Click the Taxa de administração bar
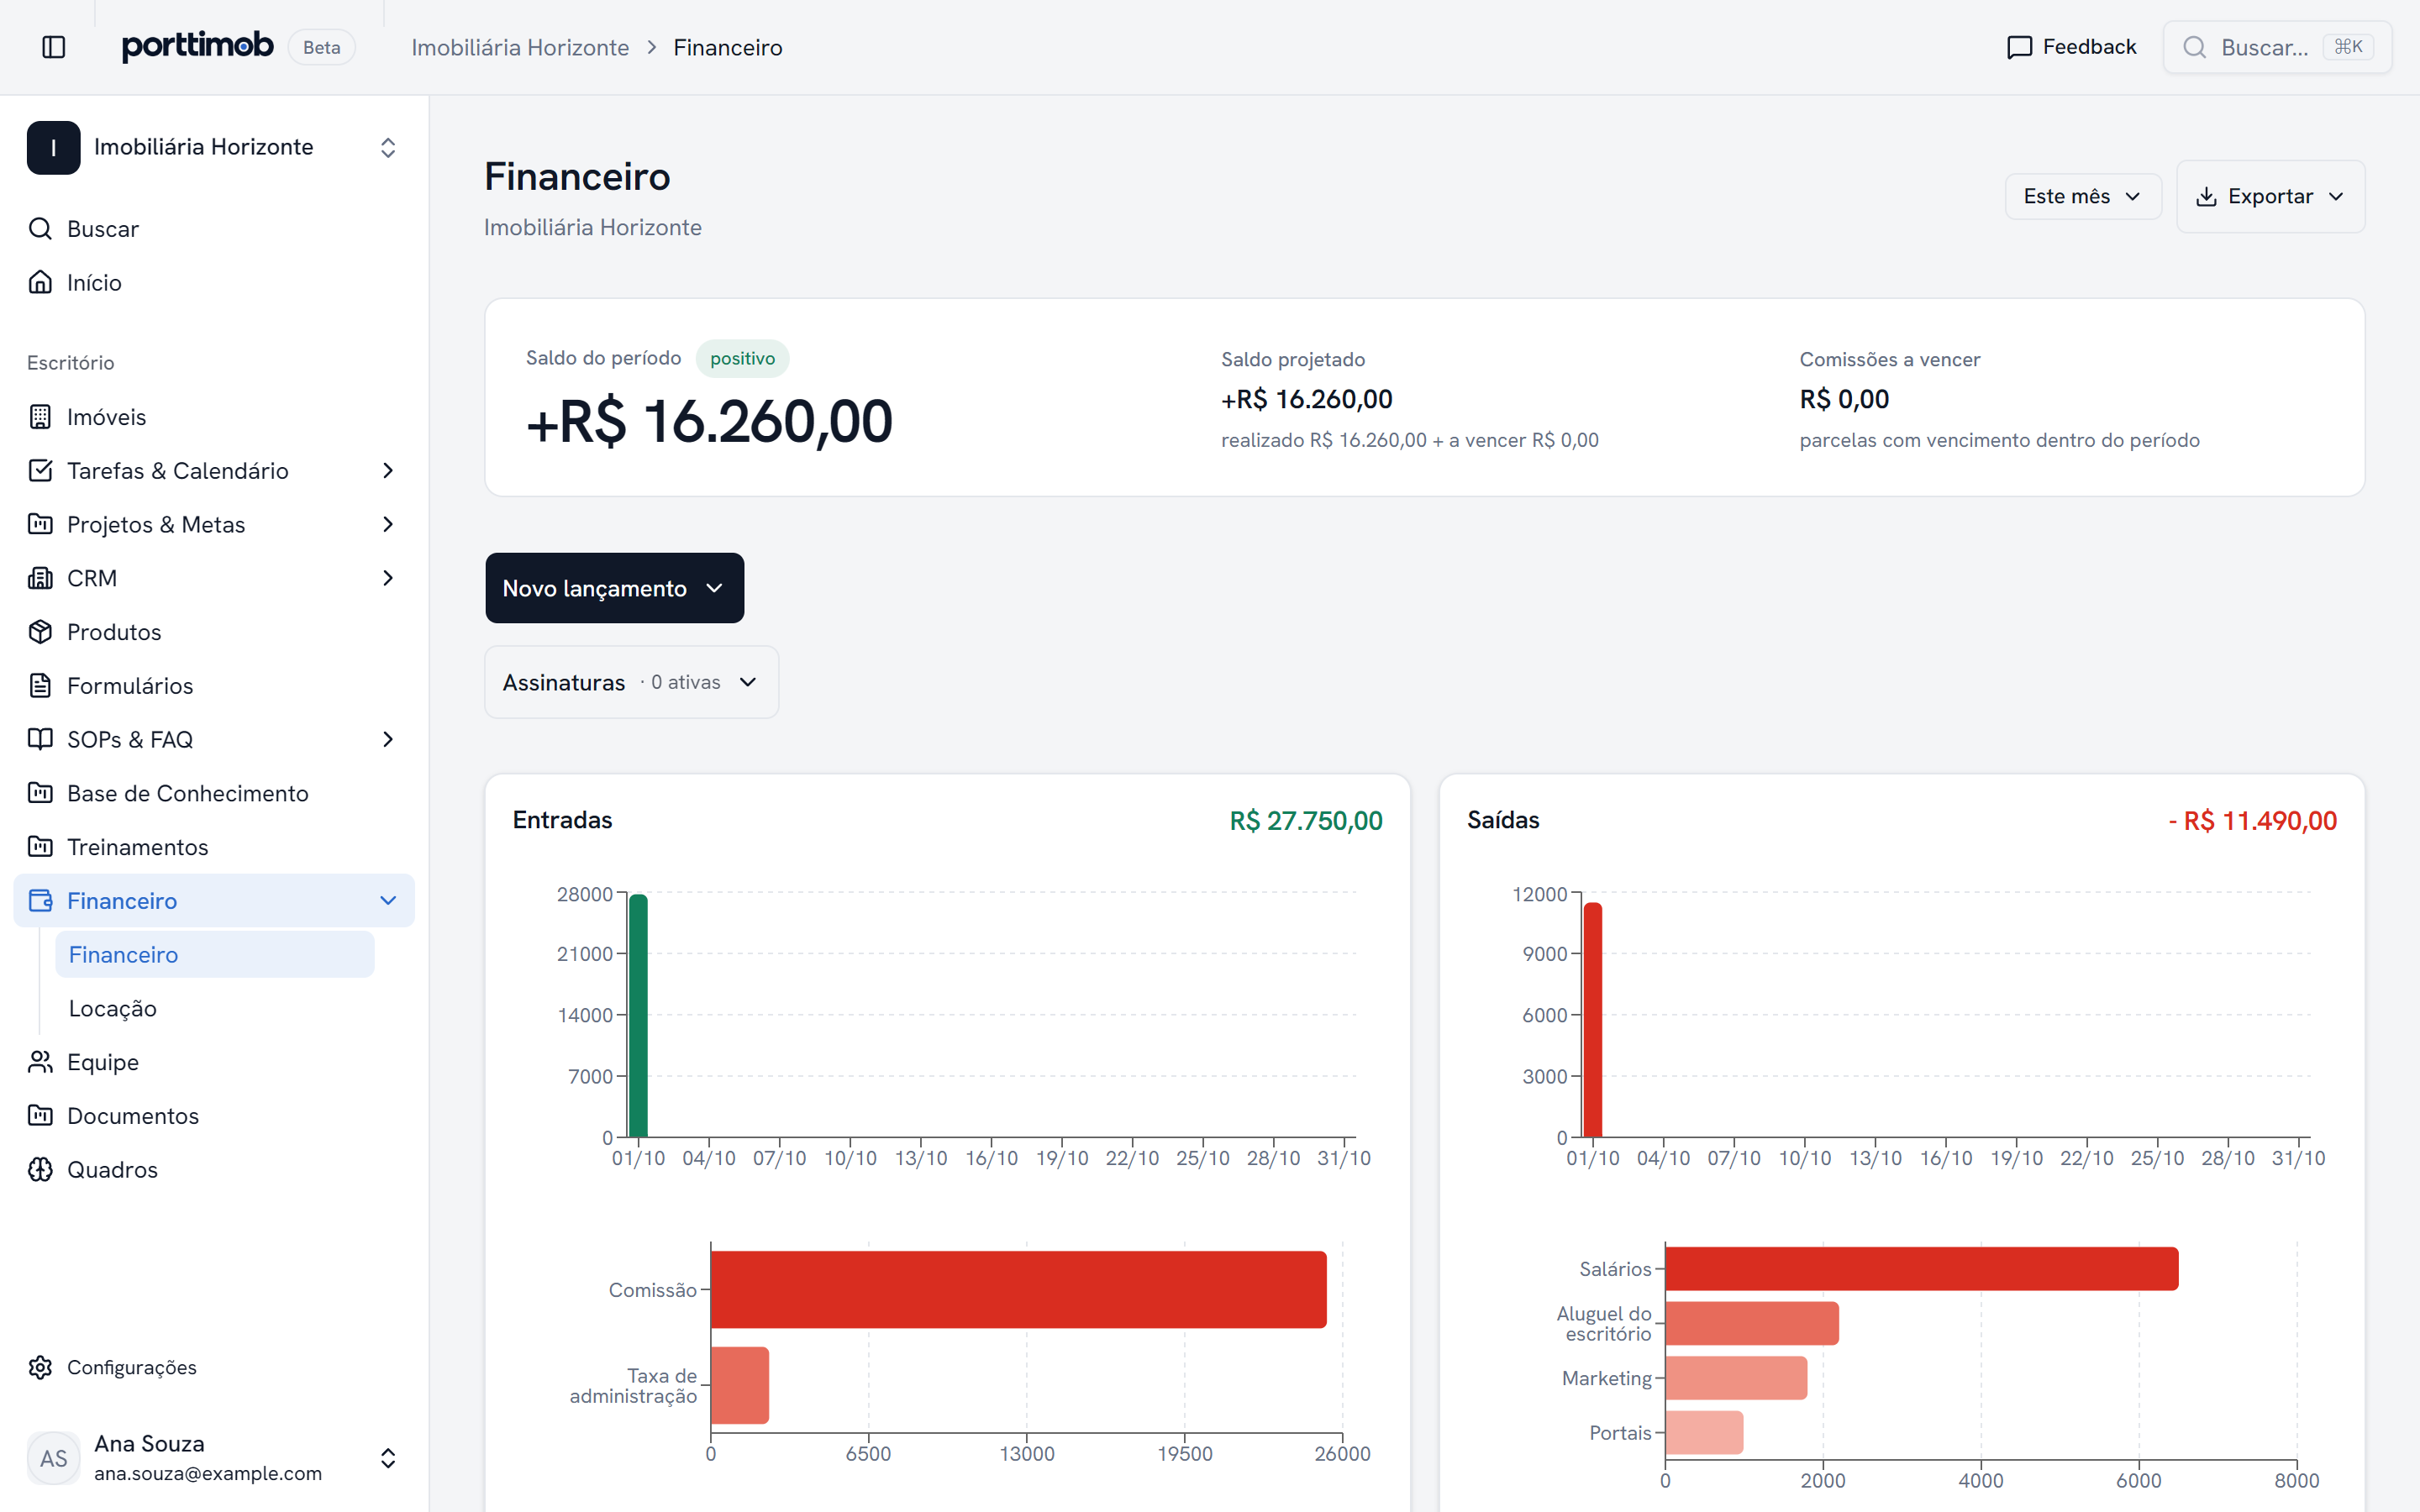Image resolution: width=2420 pixels, height=1512 pixels. pyautogui.click(x=739, y=1385)
